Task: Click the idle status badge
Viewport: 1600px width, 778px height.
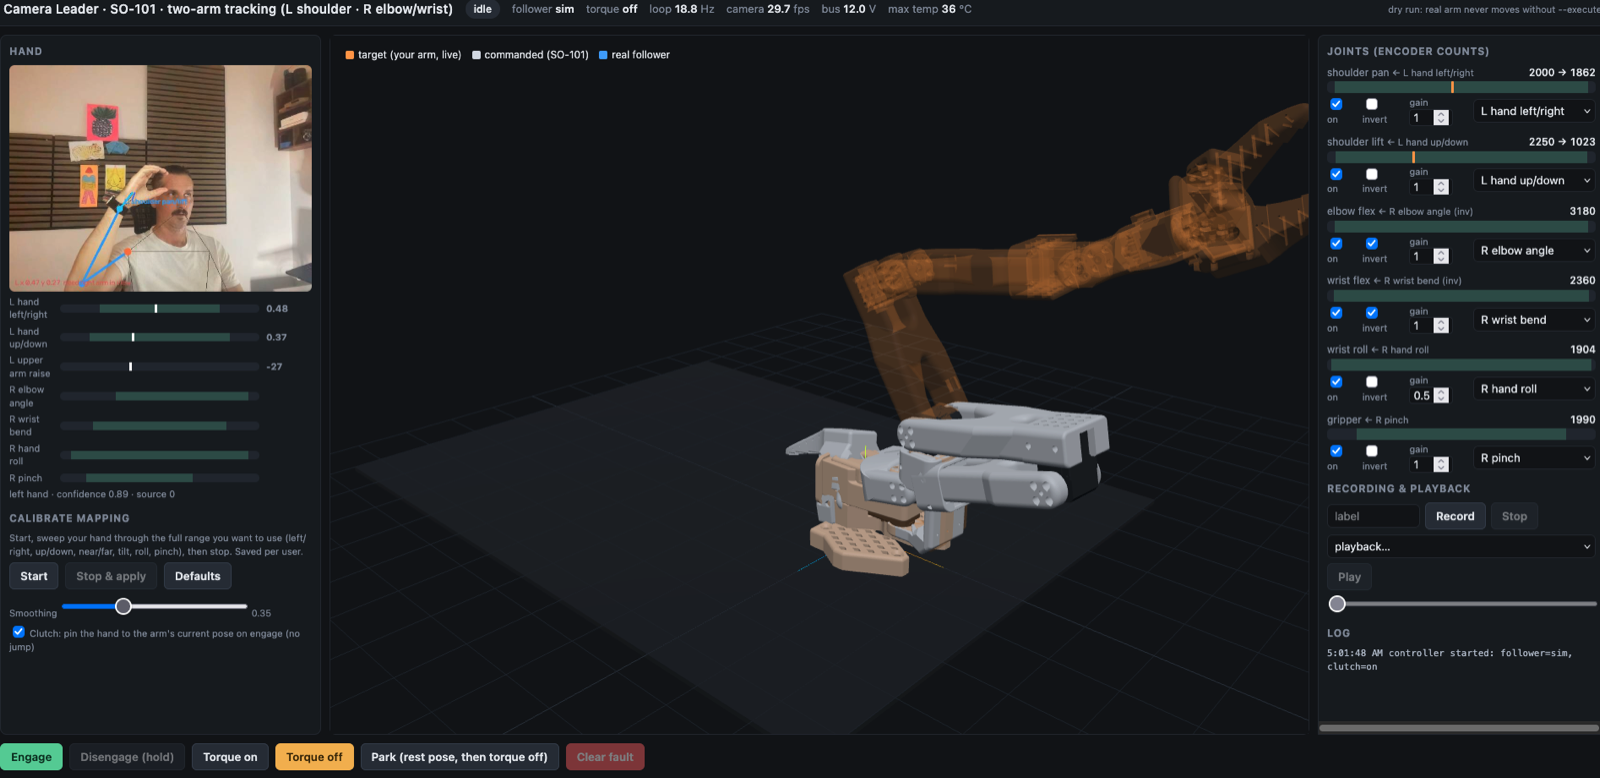Action: (482, 9)
